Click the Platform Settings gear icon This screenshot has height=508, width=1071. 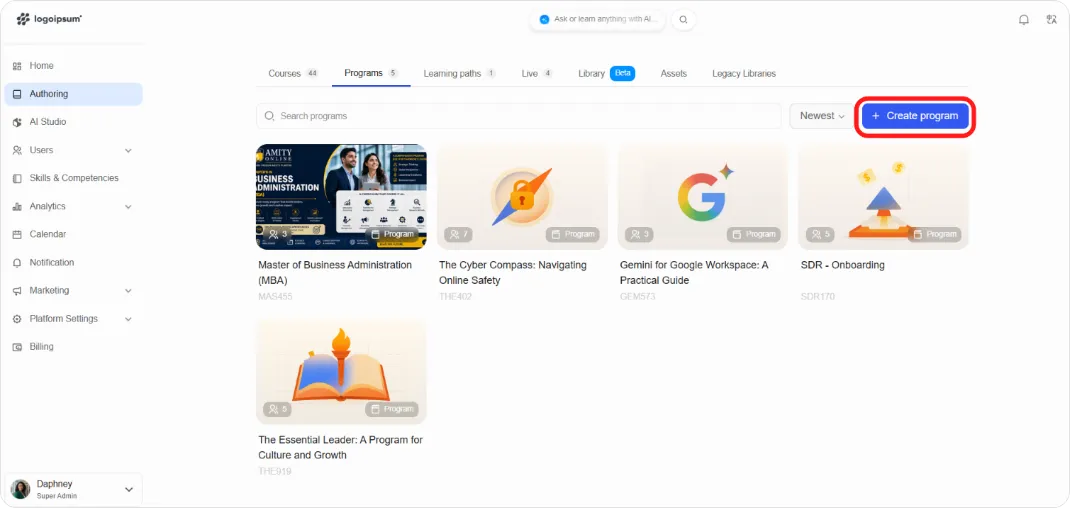pos(17,319)
